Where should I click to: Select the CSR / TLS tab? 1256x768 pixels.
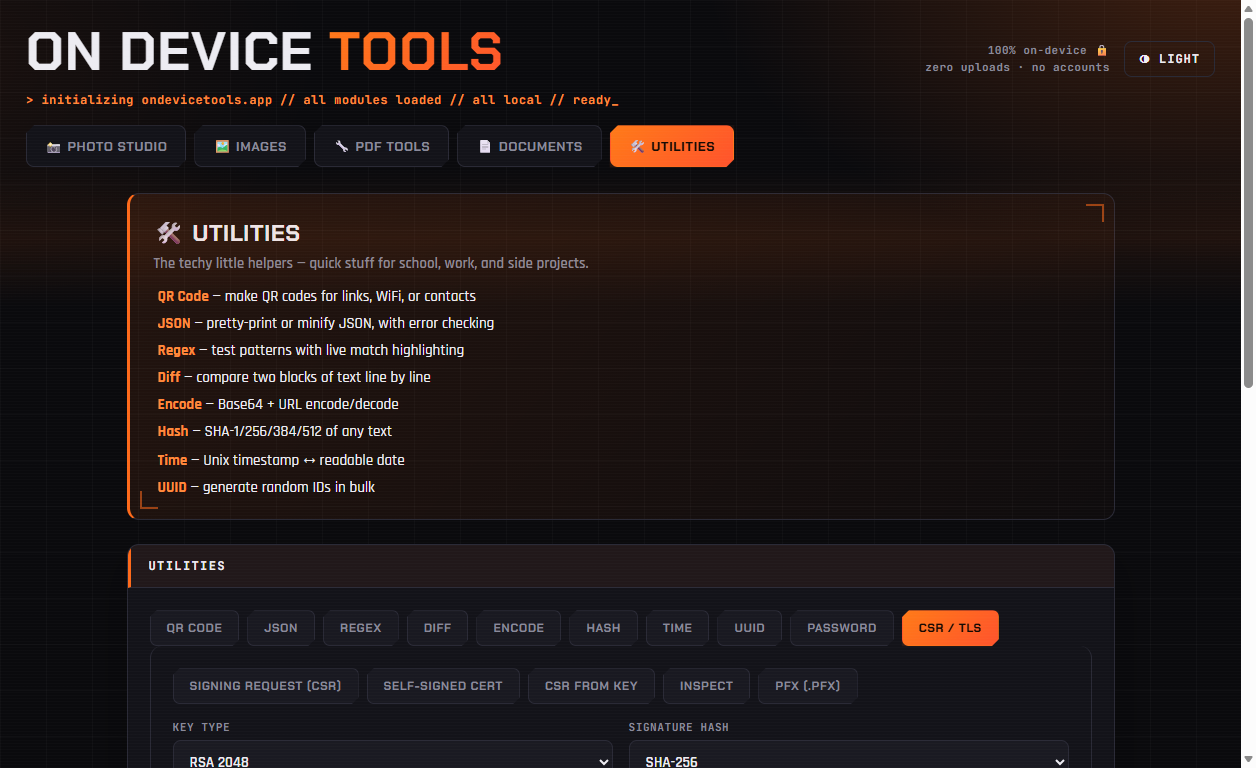[950, 628]
